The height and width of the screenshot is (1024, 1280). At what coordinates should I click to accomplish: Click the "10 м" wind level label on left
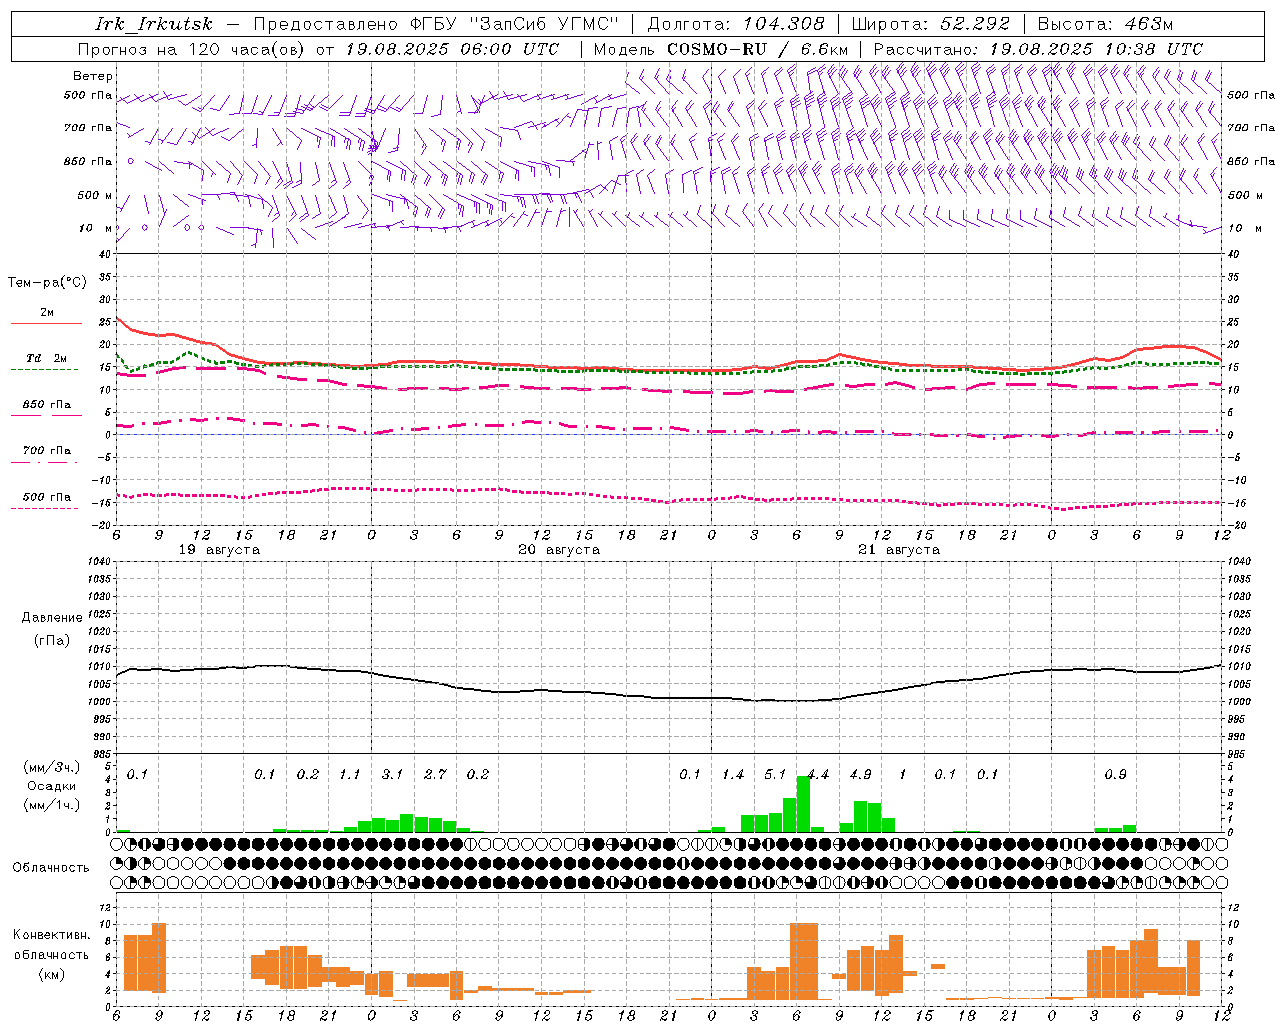point(96,229)
